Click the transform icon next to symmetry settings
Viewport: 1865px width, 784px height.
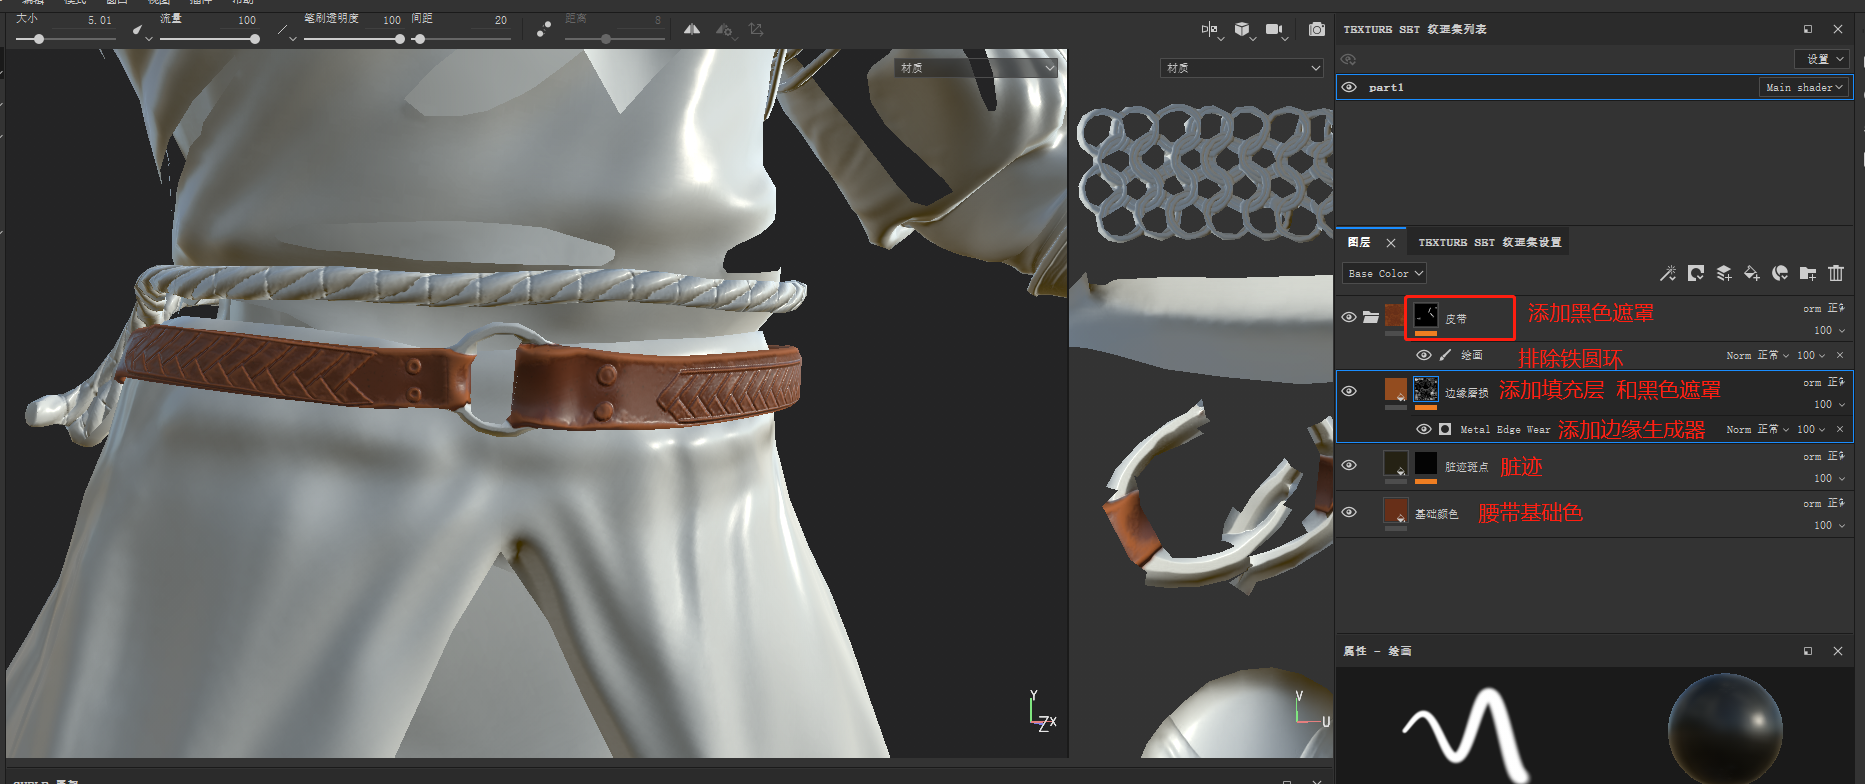[756, 29]
